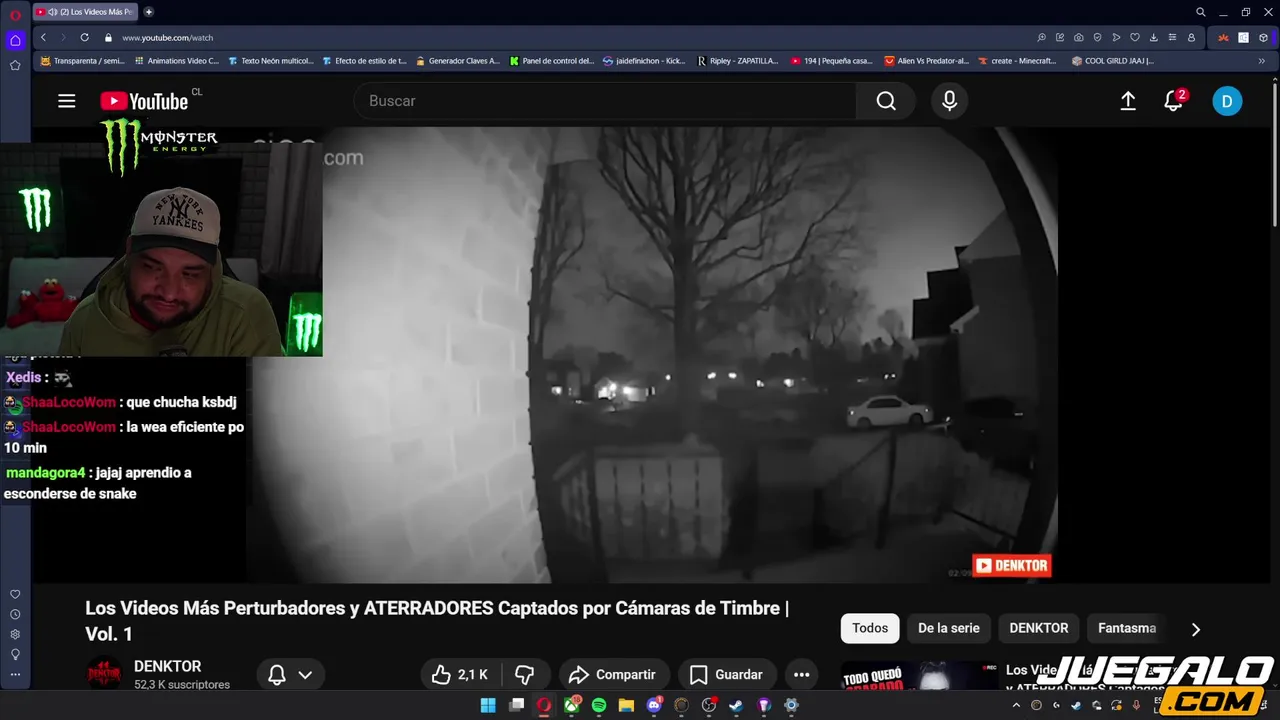Select the DENKTOR filter chip

1038,628
